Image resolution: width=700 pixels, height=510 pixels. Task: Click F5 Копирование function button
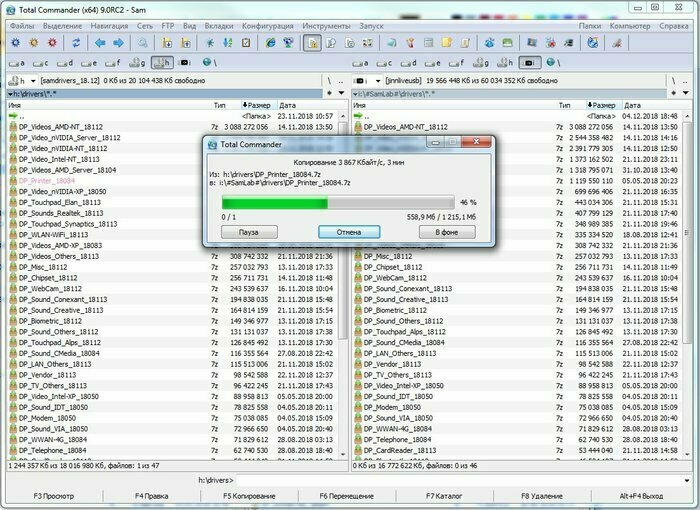coord(250,496)
